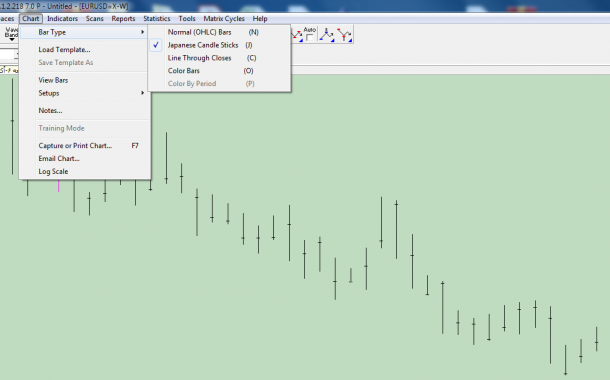
Task: Select the Y-shaped wave-pattern tool icon
Action: click(345, 35)
